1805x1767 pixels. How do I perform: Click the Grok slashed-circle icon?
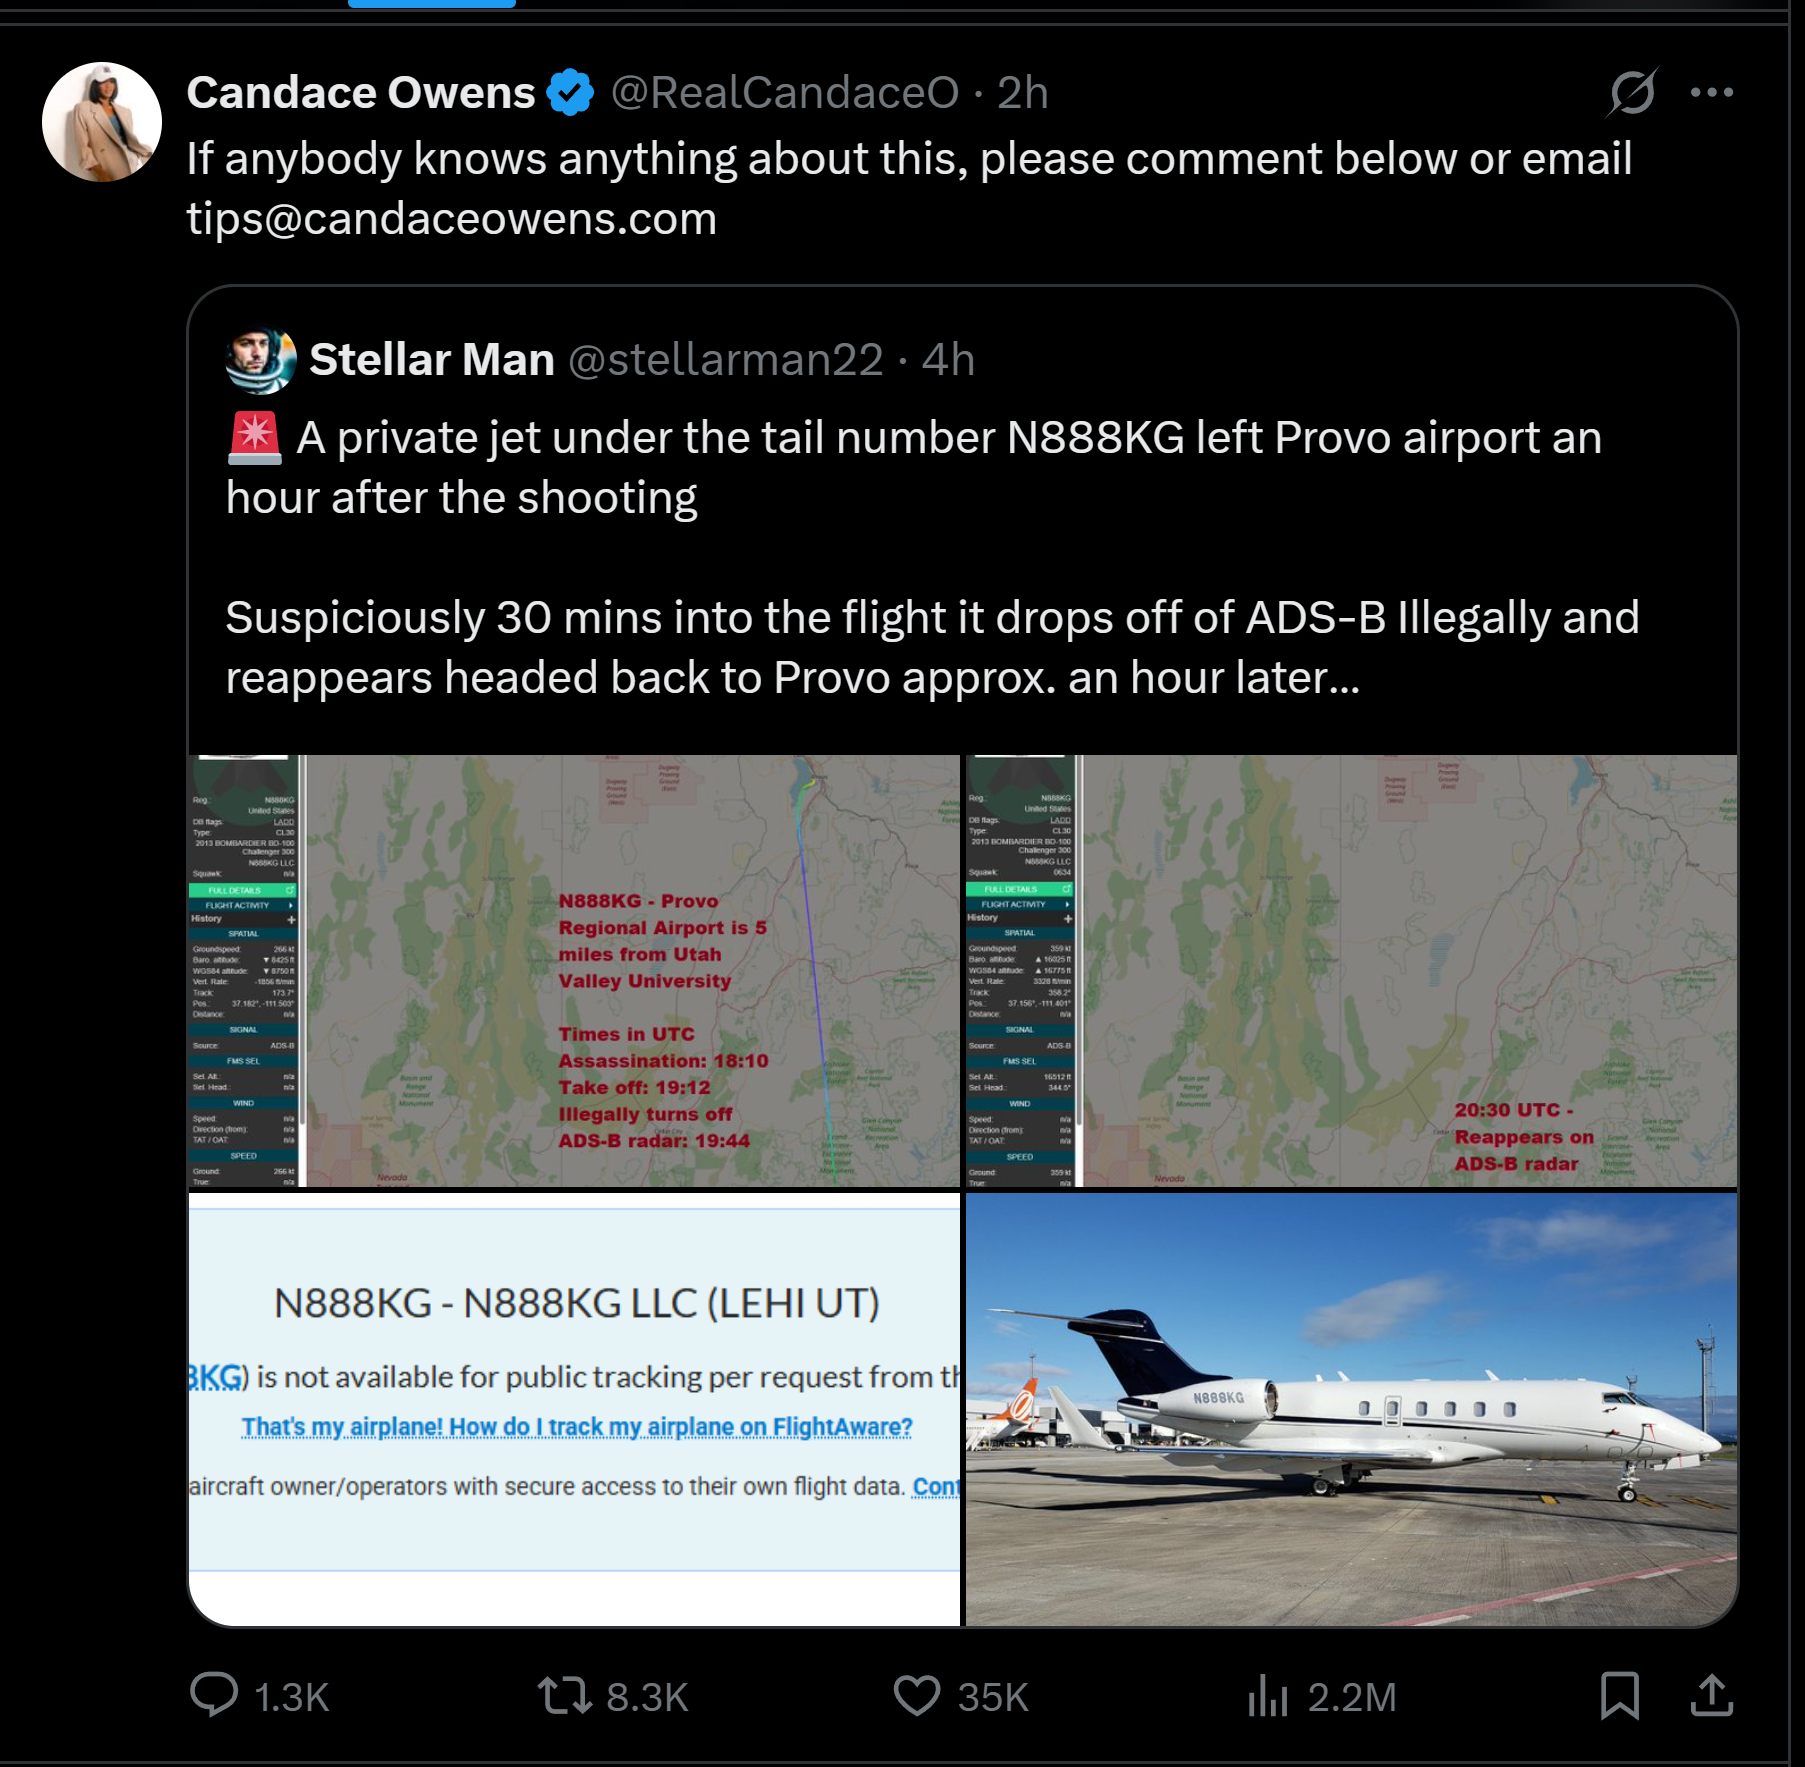tap(1631, 93)
